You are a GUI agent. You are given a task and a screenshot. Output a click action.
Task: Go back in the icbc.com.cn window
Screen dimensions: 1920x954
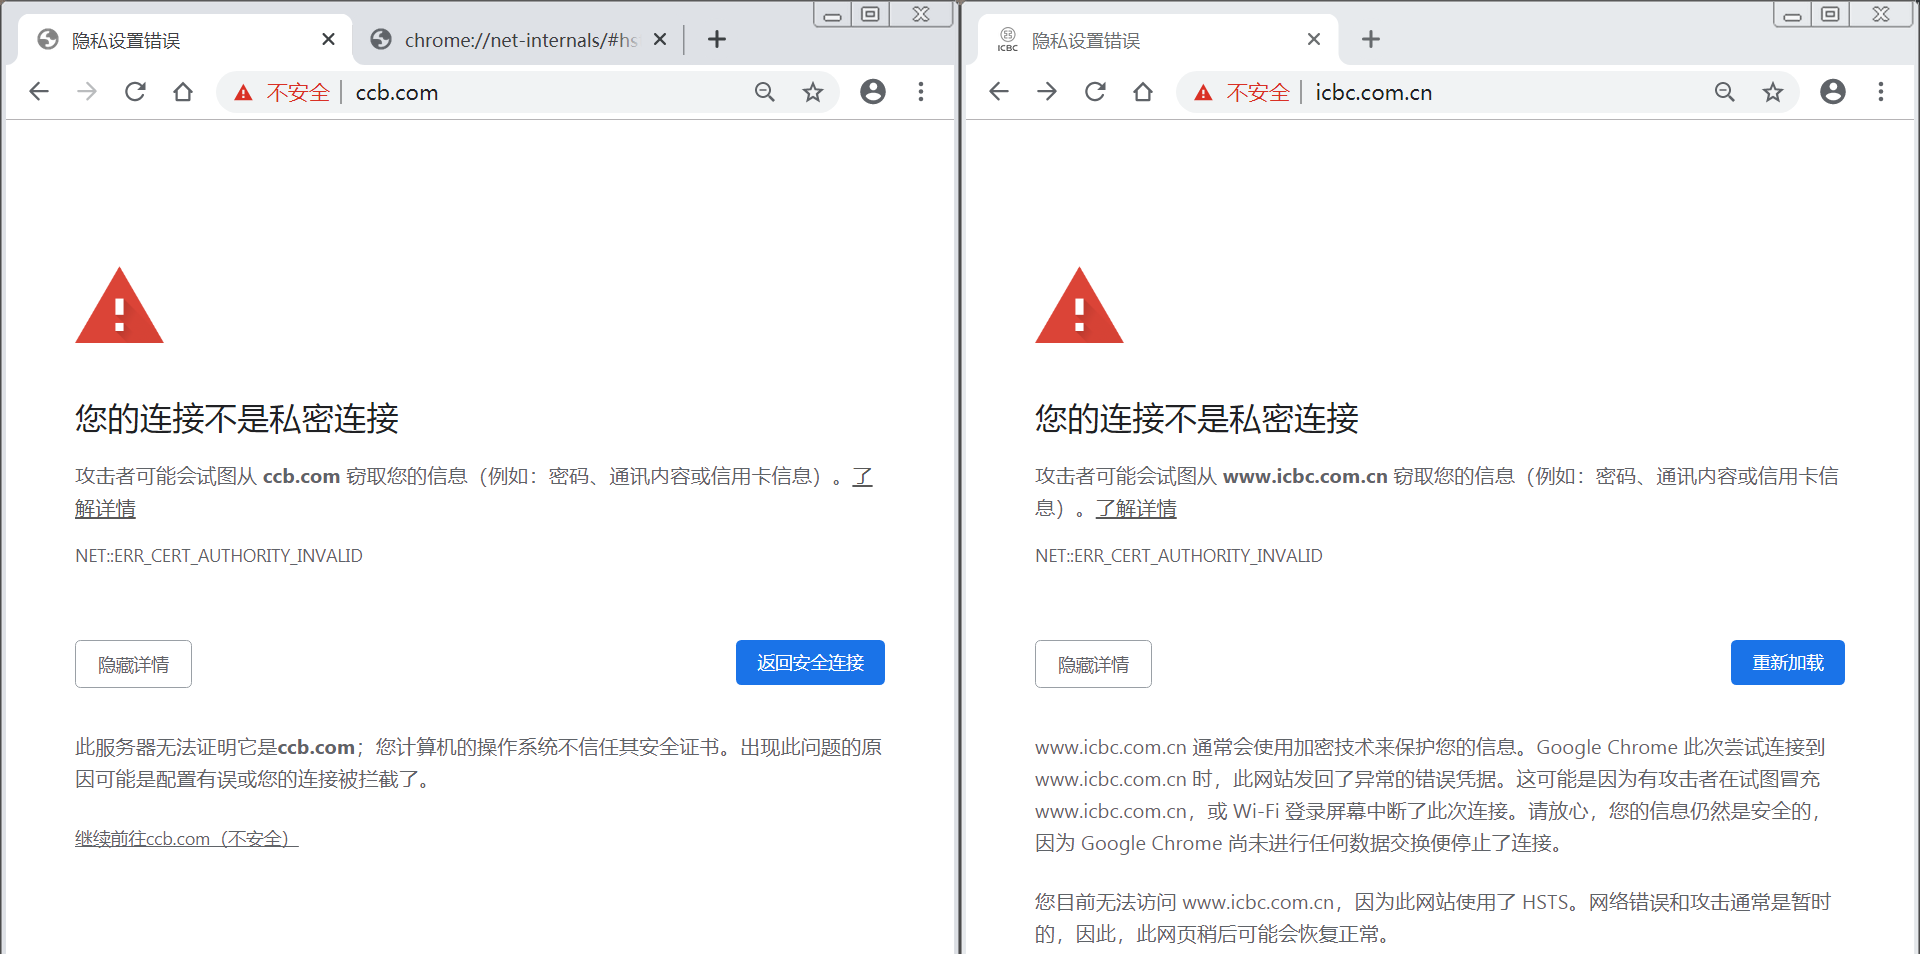point(999,92)
